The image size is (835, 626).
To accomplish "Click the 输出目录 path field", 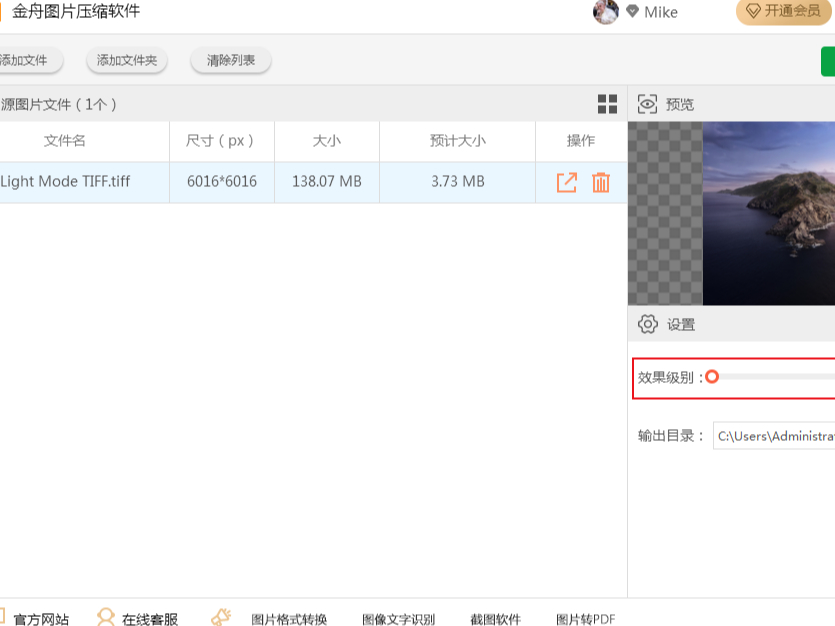I will (774, 436).
